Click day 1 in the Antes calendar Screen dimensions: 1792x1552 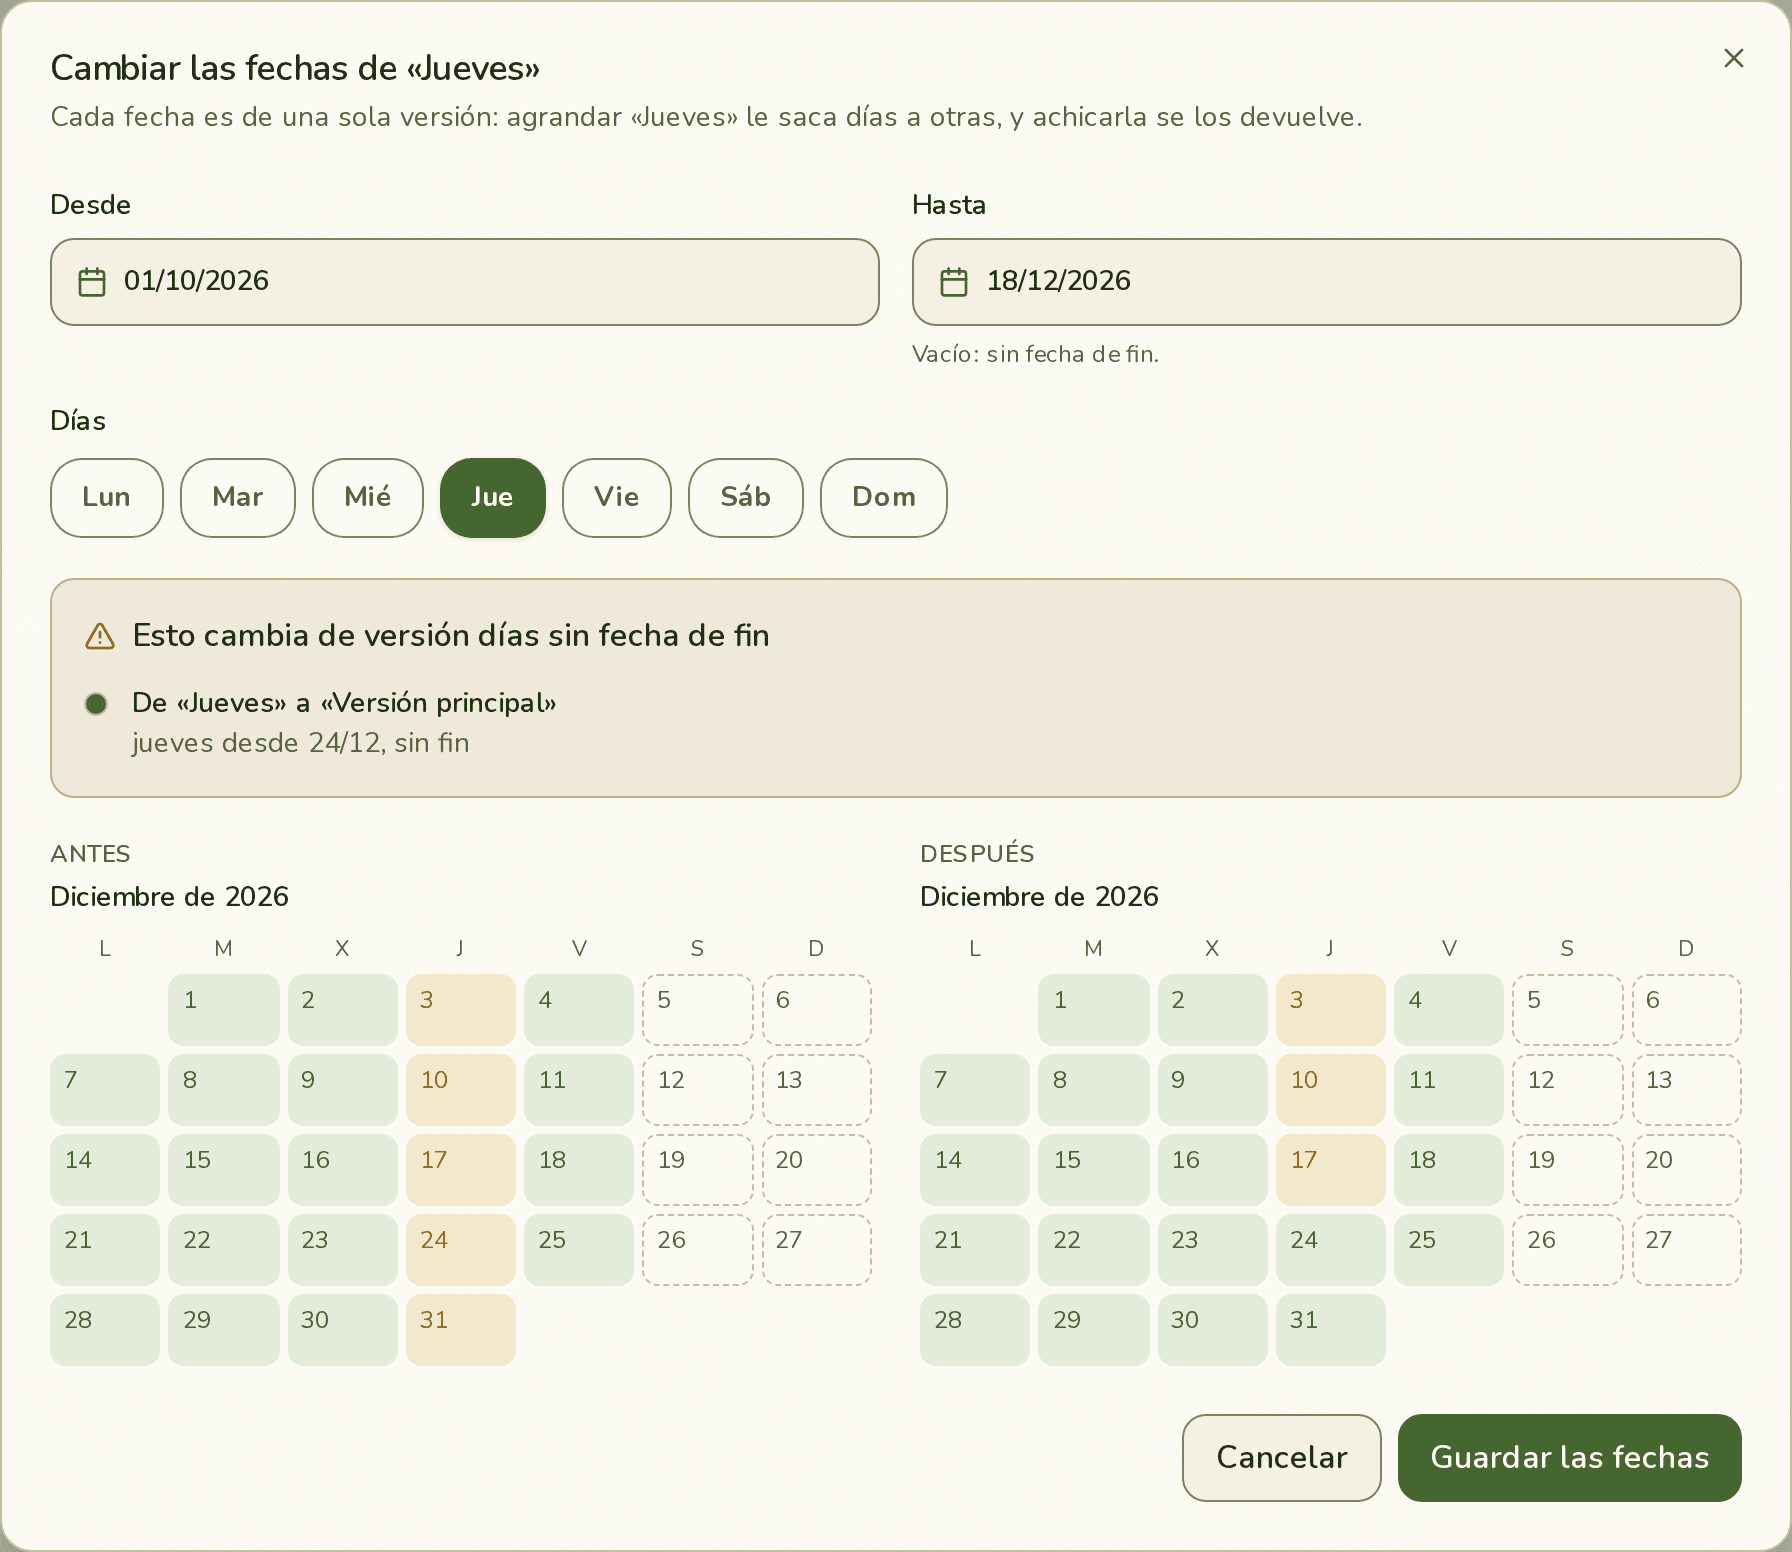[x=224, y=1010]
